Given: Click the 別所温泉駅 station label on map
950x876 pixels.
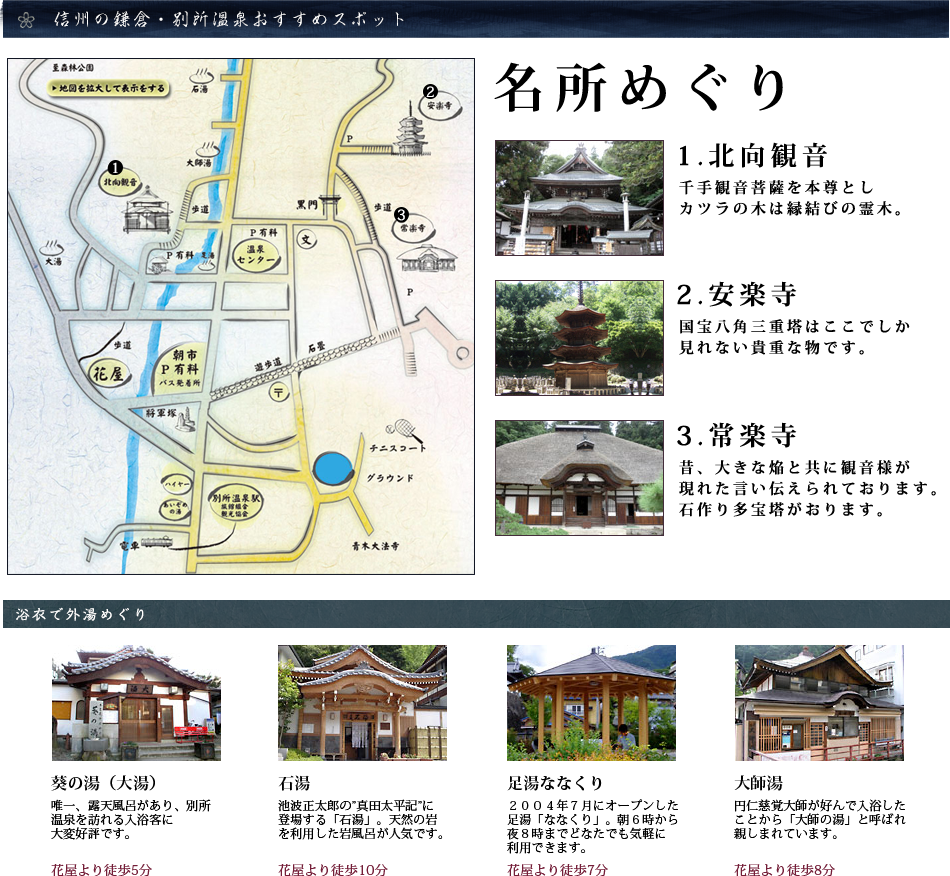Looking at the screenshot, I should pos(236,504).
